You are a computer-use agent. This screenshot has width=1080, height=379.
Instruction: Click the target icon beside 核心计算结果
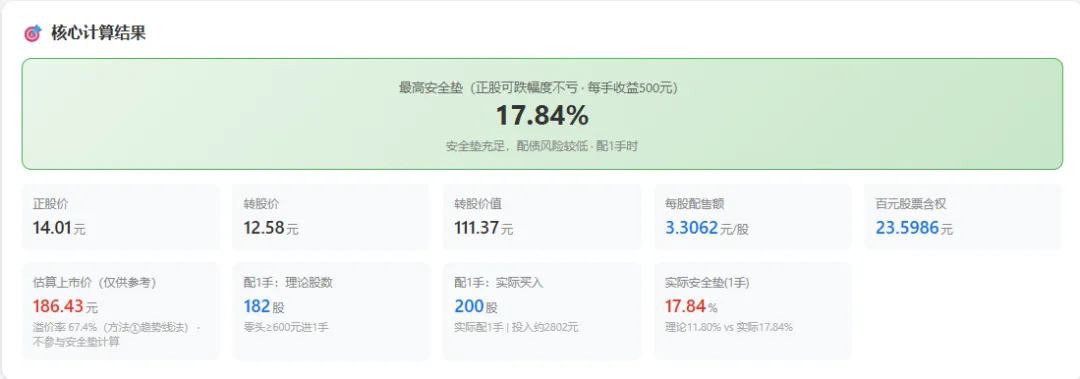click(x=32, y=33)
